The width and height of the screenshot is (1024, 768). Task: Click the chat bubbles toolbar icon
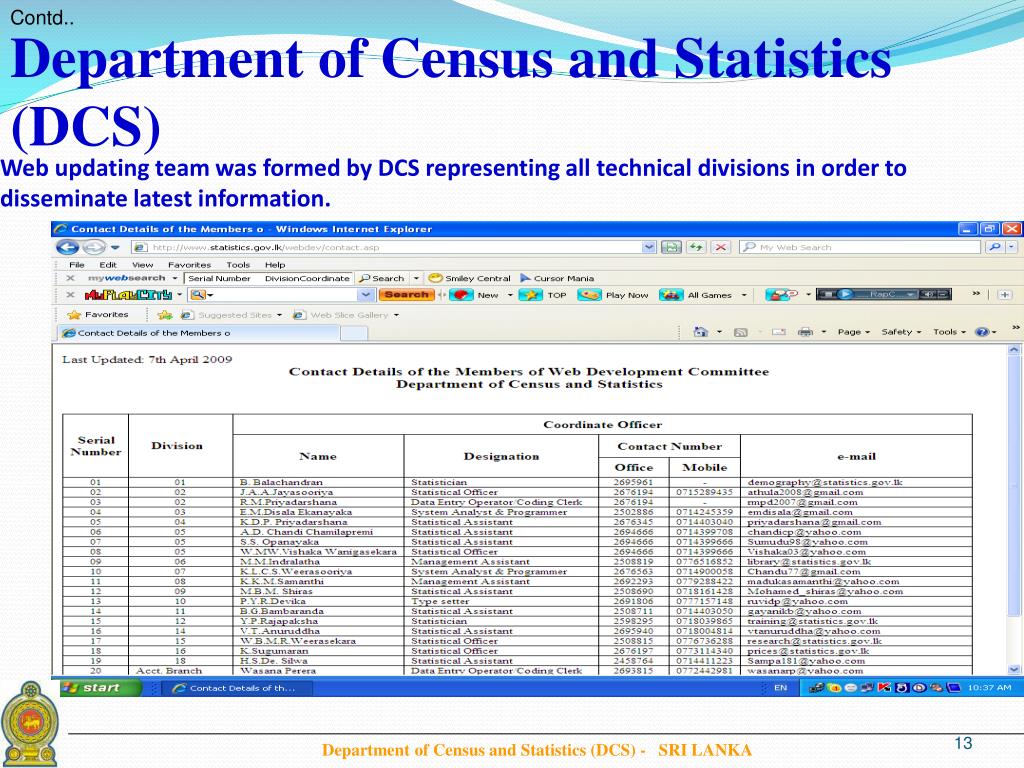click(x=781, y=295)
